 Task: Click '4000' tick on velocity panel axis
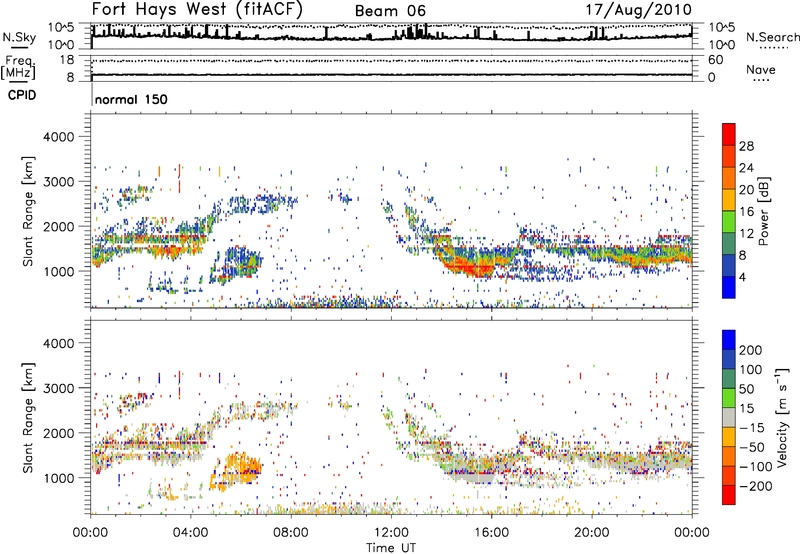click(58, 343)
